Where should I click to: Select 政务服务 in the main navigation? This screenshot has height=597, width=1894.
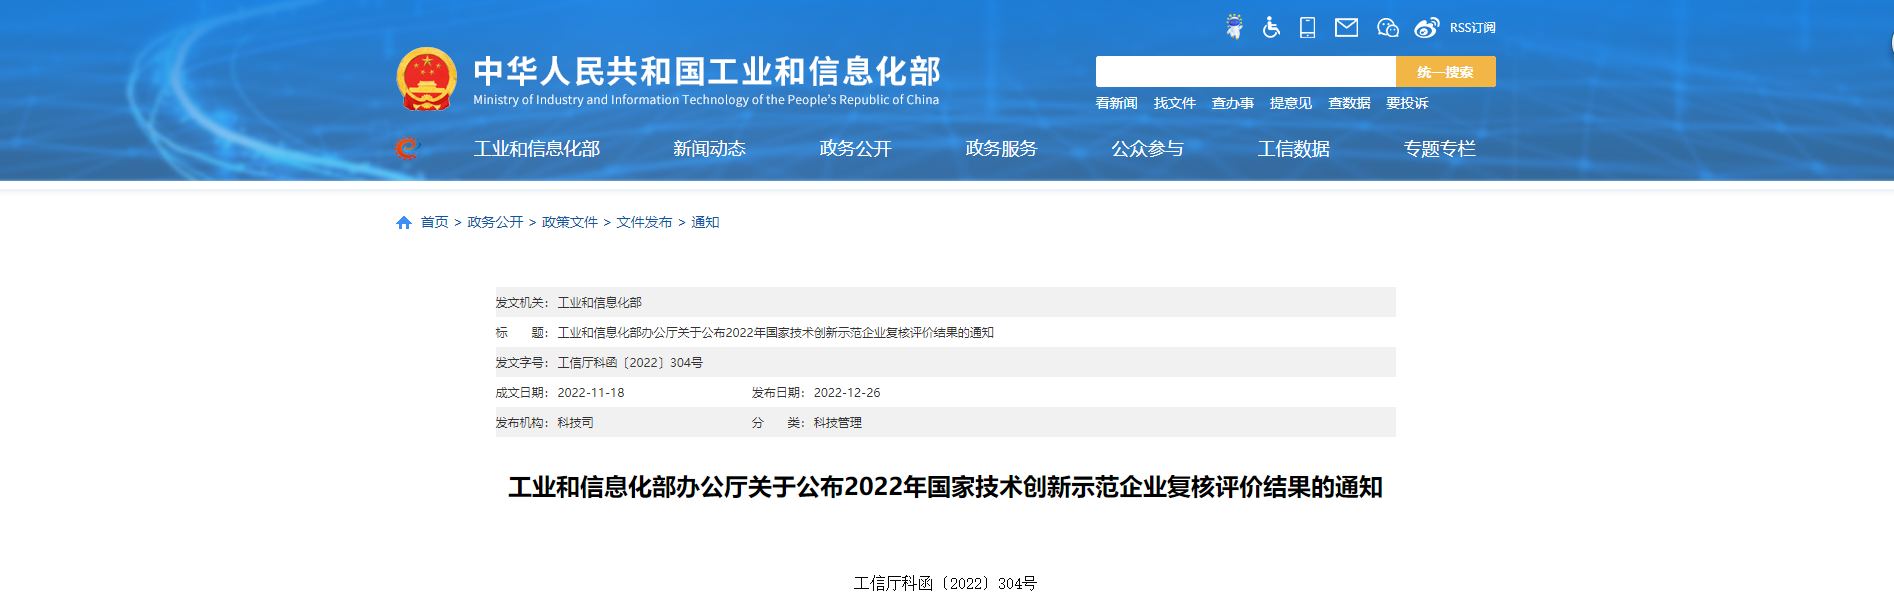click(1001, 149)
